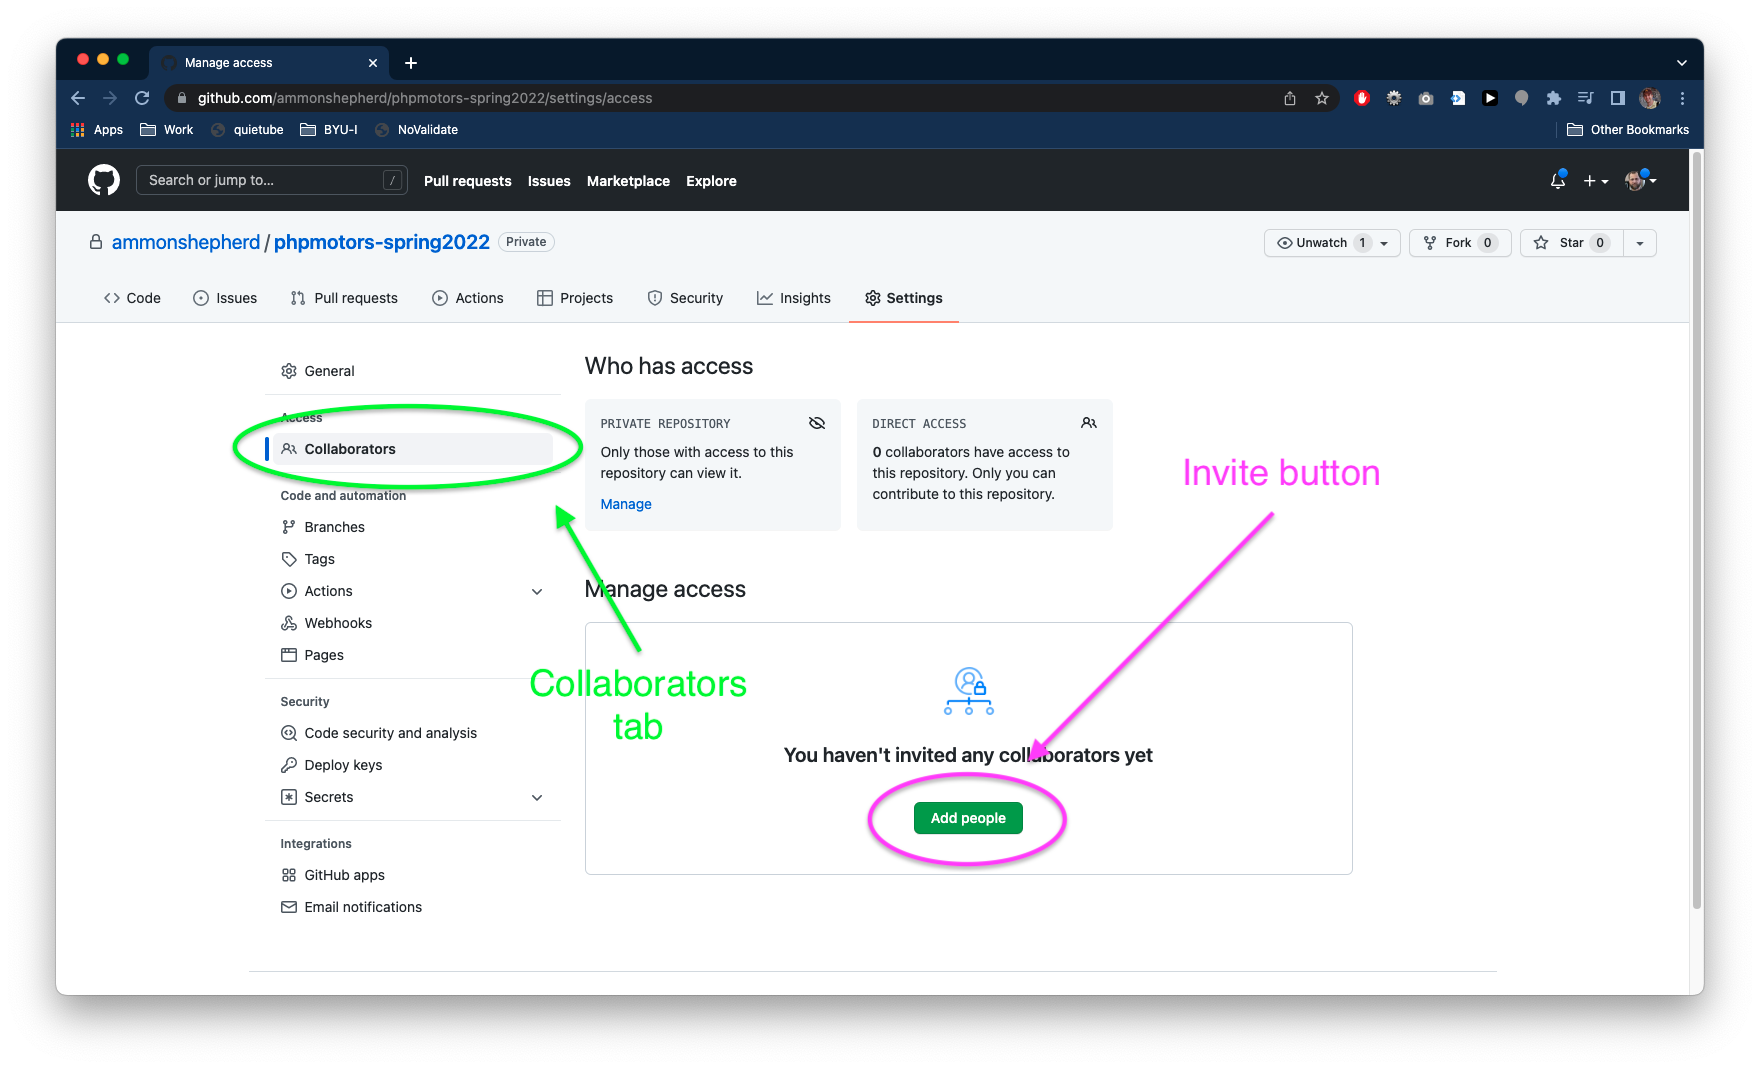Click the quietube bookmark
Image resolution: width=1760 pixels, height=1069 pixels.
pos(247,130)
